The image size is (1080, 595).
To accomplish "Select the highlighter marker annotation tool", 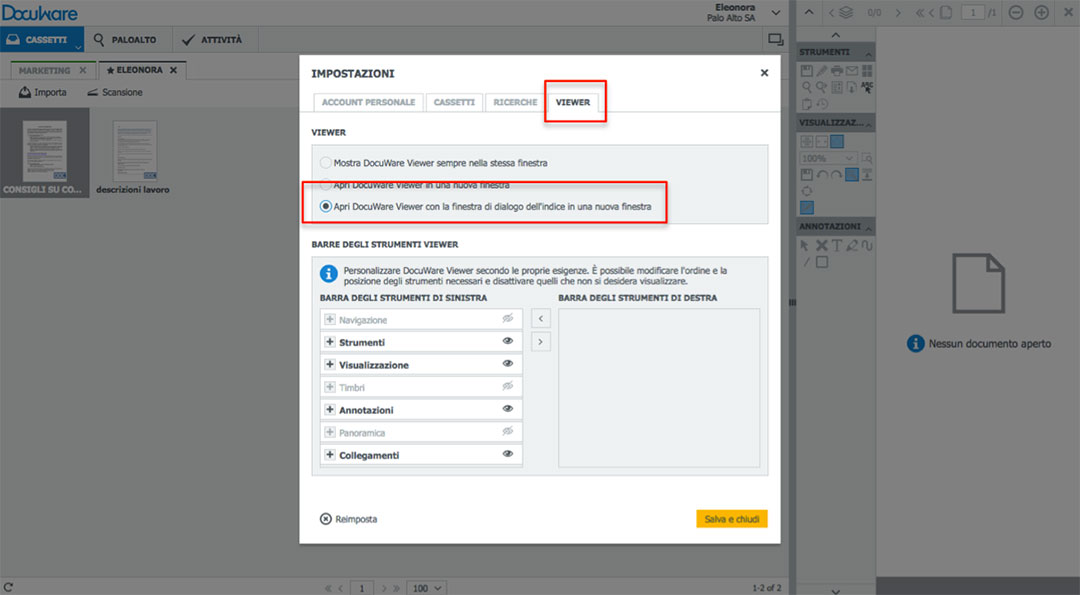I will pyautogui.click(x=852, y=245).
